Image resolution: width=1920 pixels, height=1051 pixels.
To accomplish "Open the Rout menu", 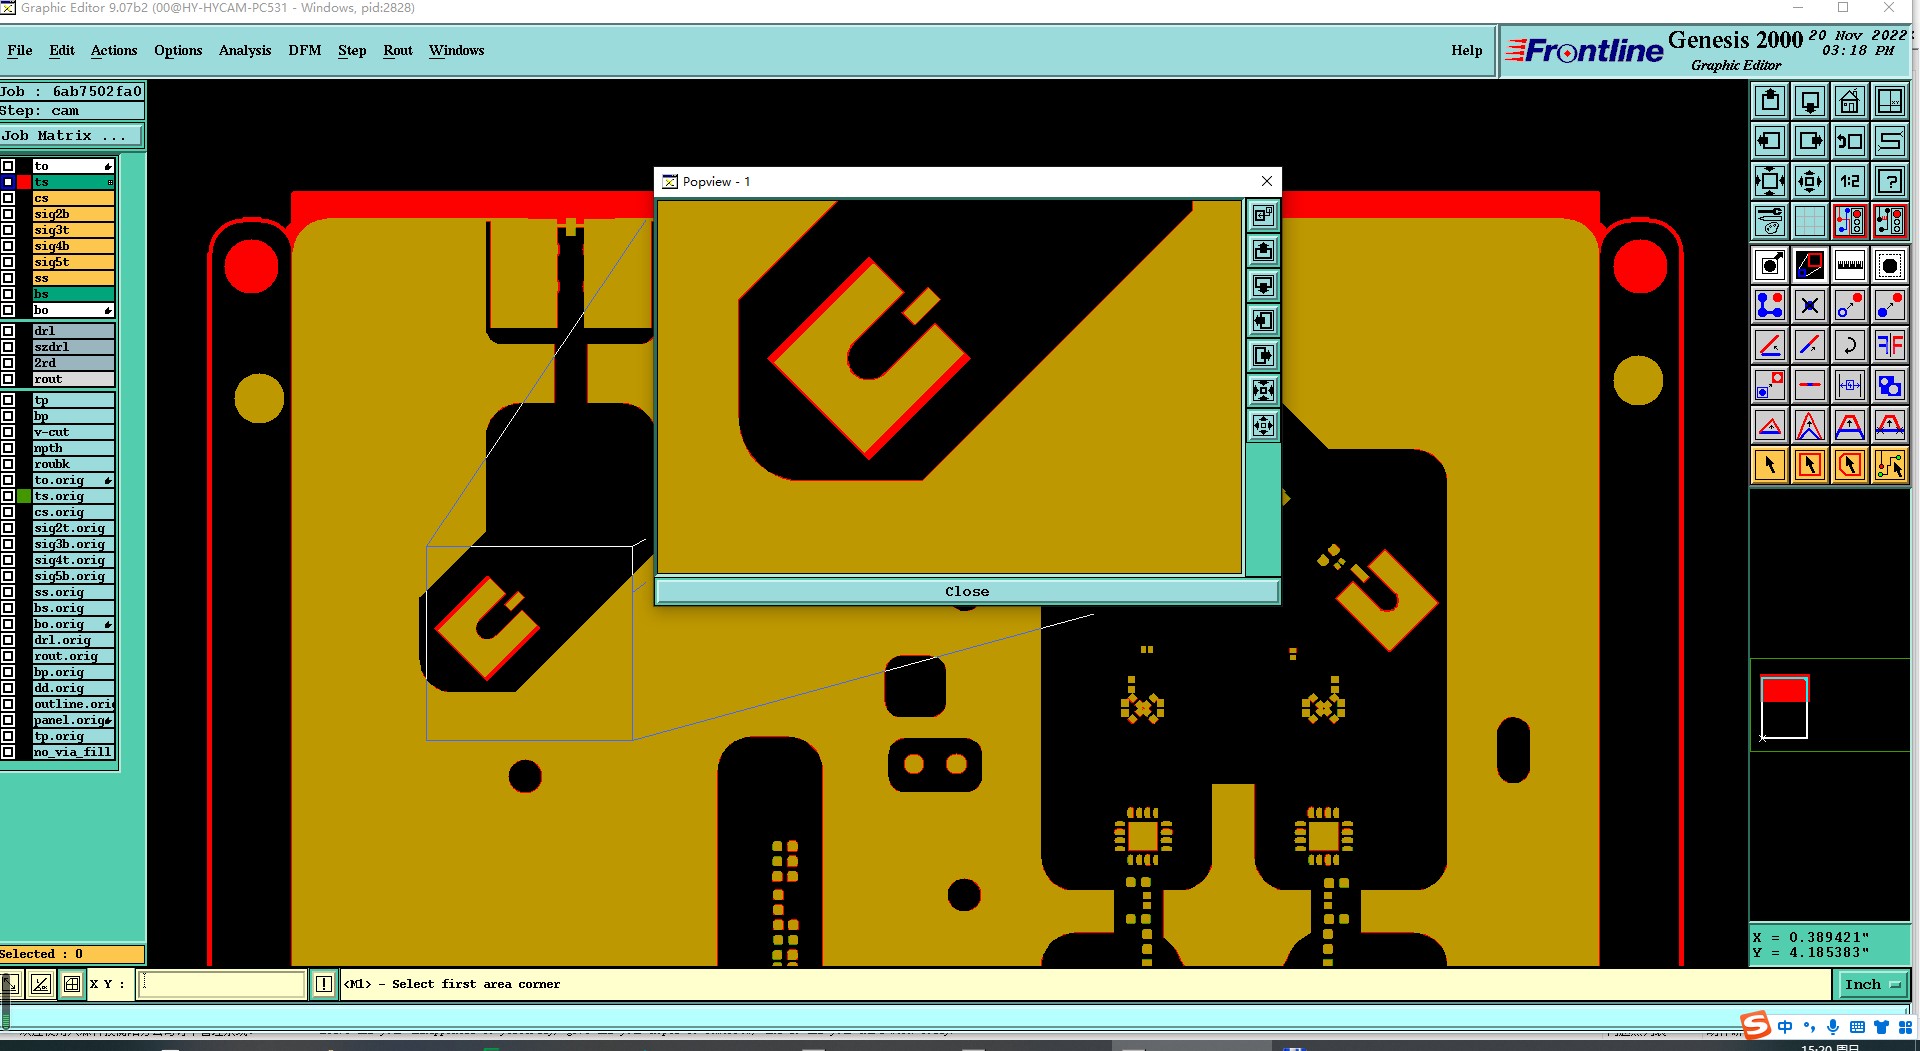I will (x=398, y=50).
